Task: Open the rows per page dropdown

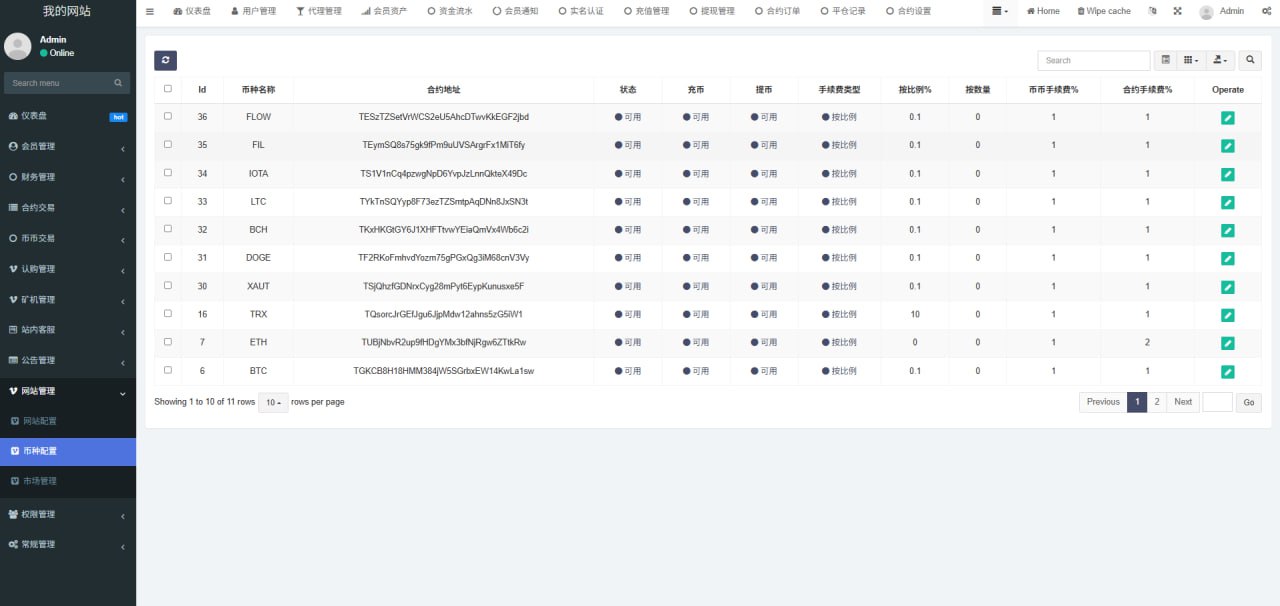Action: click(273, 402)
